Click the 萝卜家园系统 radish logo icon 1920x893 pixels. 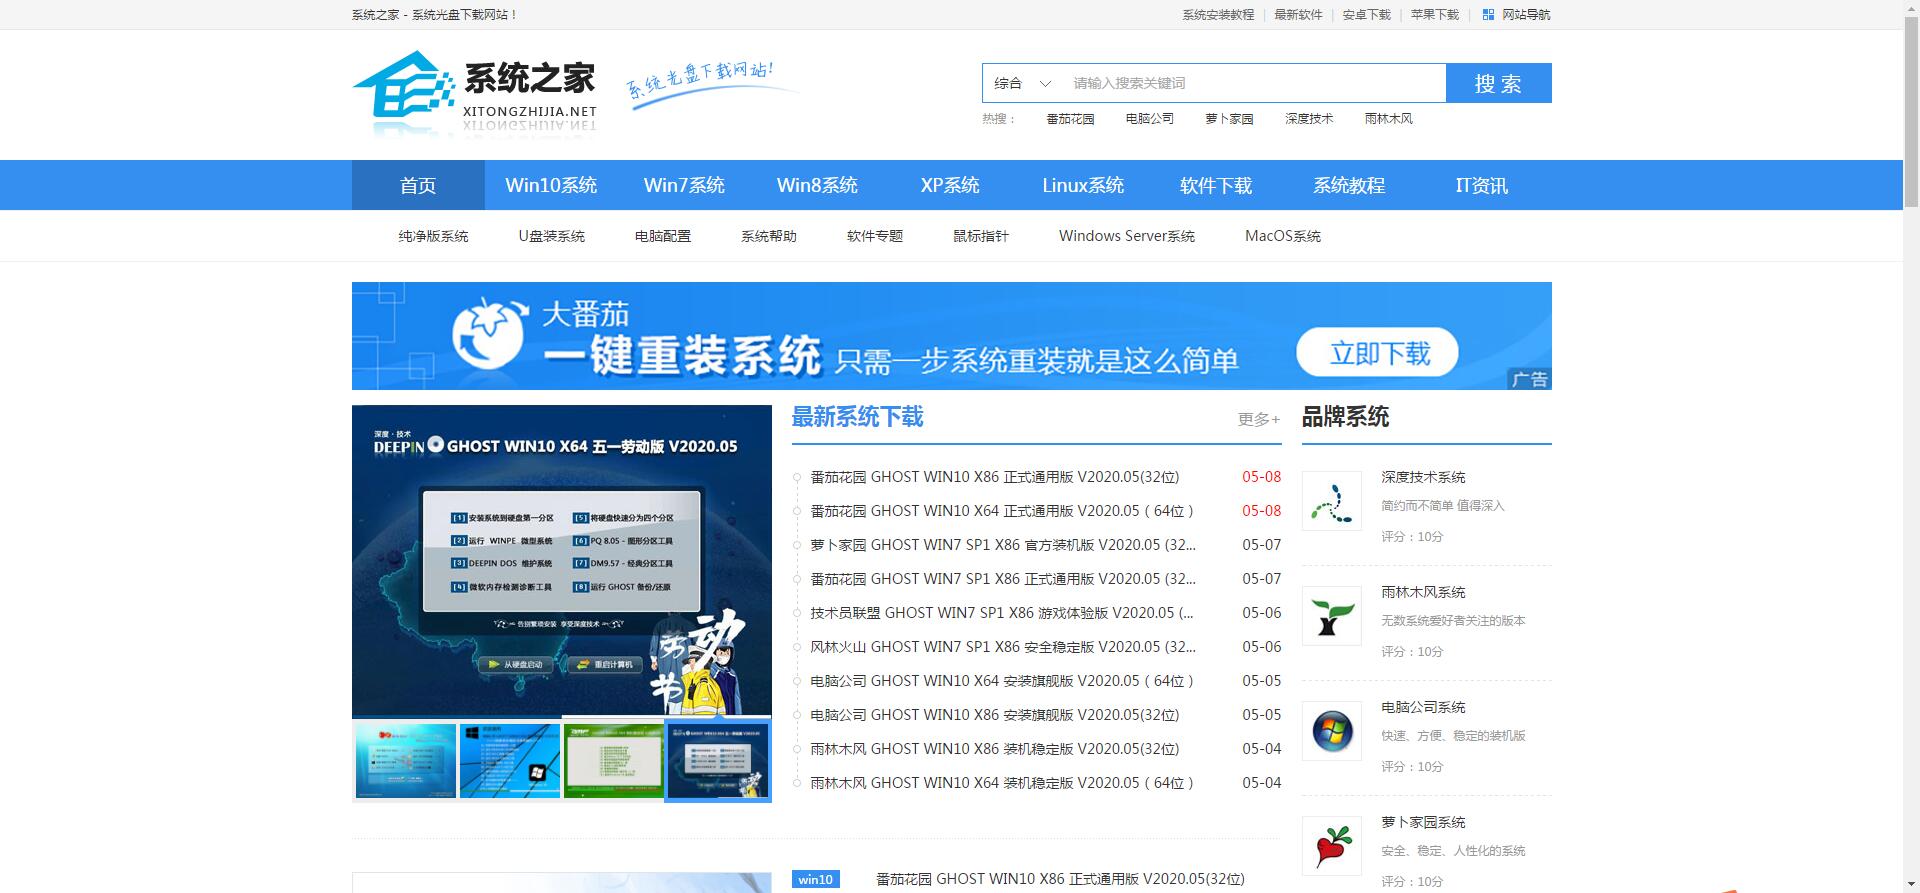tap(1331, 846)
